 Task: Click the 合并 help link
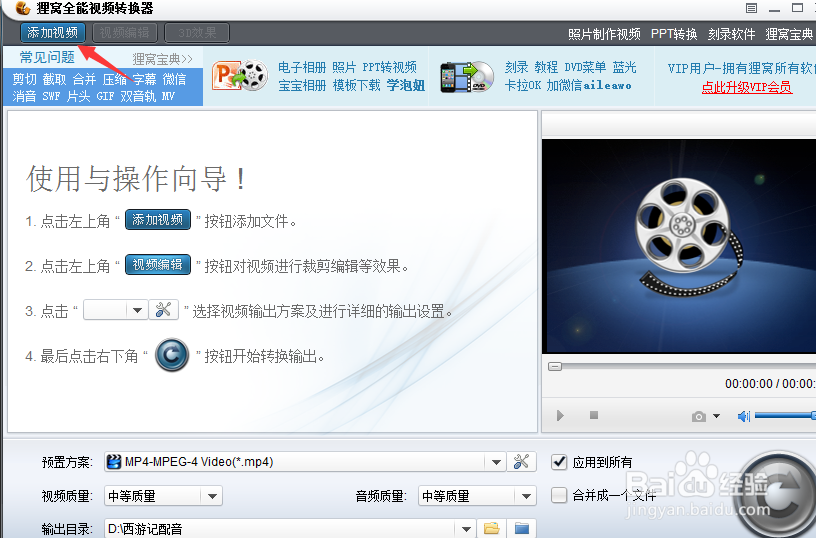click(x=84, y=79)
